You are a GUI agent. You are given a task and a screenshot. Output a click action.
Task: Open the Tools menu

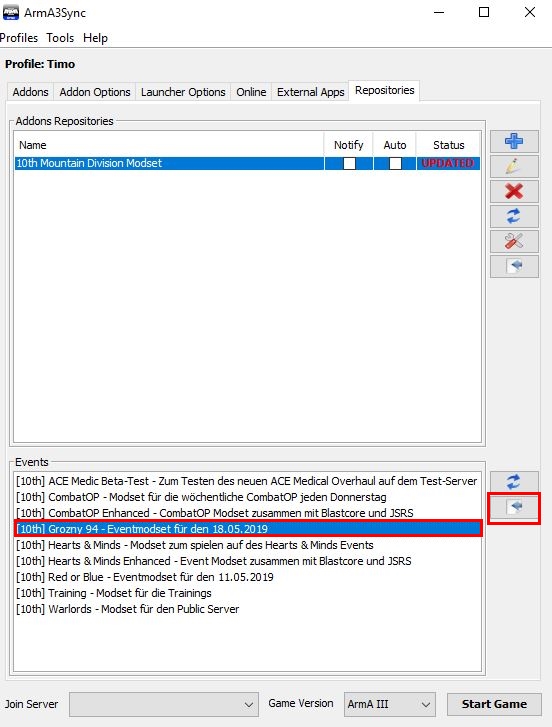click(60, 38)
